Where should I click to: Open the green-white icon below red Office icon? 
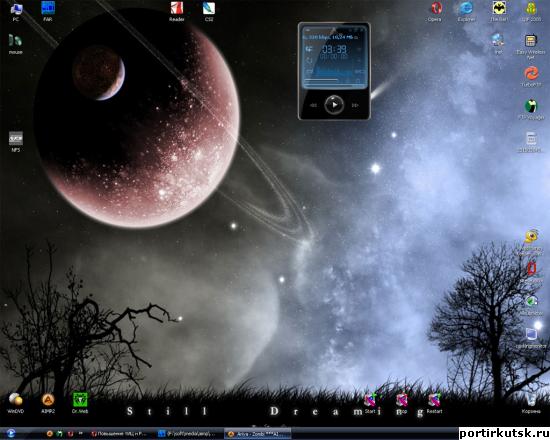point(531,305)
